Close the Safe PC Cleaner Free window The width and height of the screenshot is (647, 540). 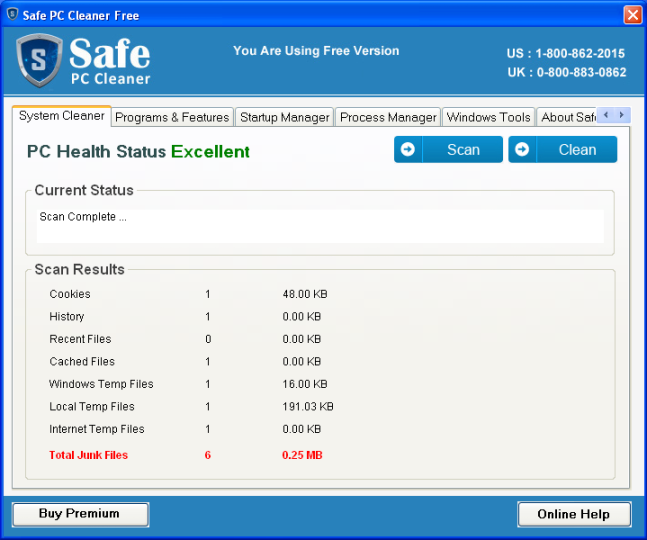[x=632, y=15]
